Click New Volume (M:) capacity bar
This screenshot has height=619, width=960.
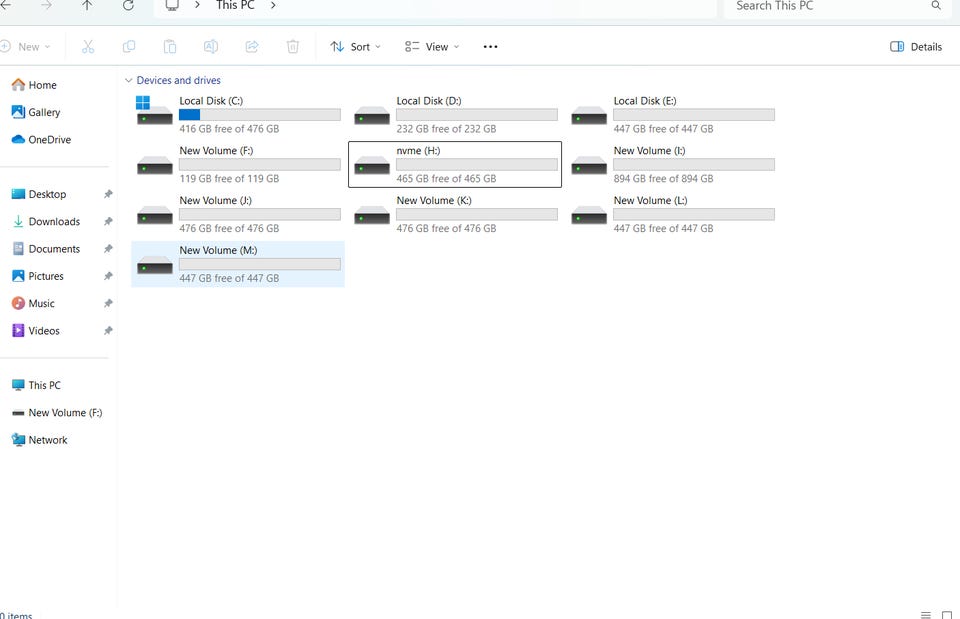click(x=260, y=264)
